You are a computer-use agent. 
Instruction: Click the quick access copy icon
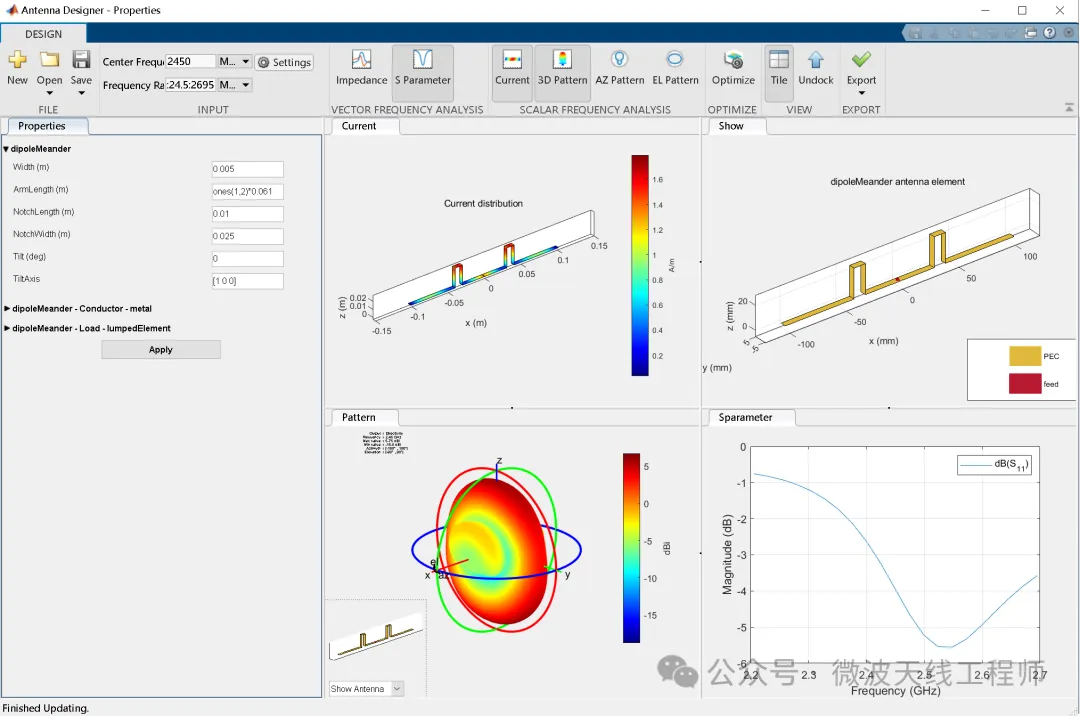coord(954,32)
